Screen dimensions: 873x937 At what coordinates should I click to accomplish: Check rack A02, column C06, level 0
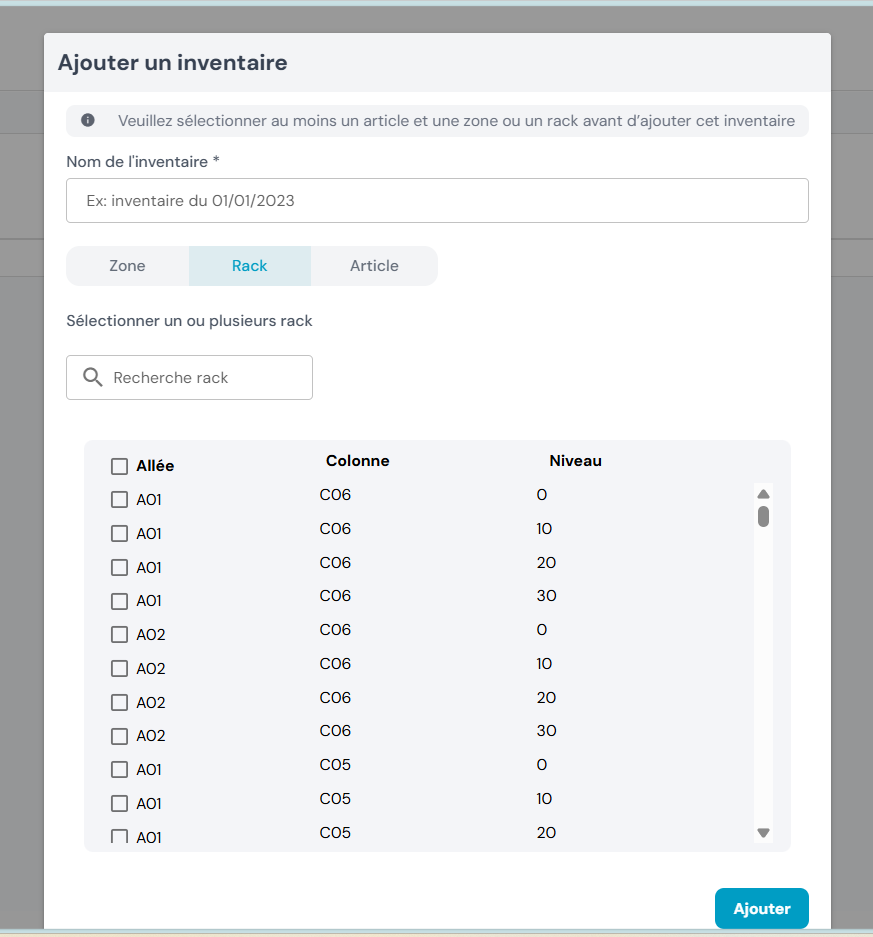120,635
